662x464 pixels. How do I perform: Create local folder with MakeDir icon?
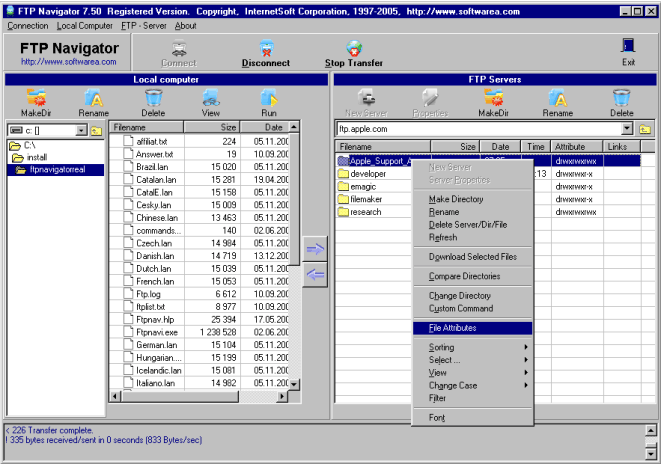(36, 98)
